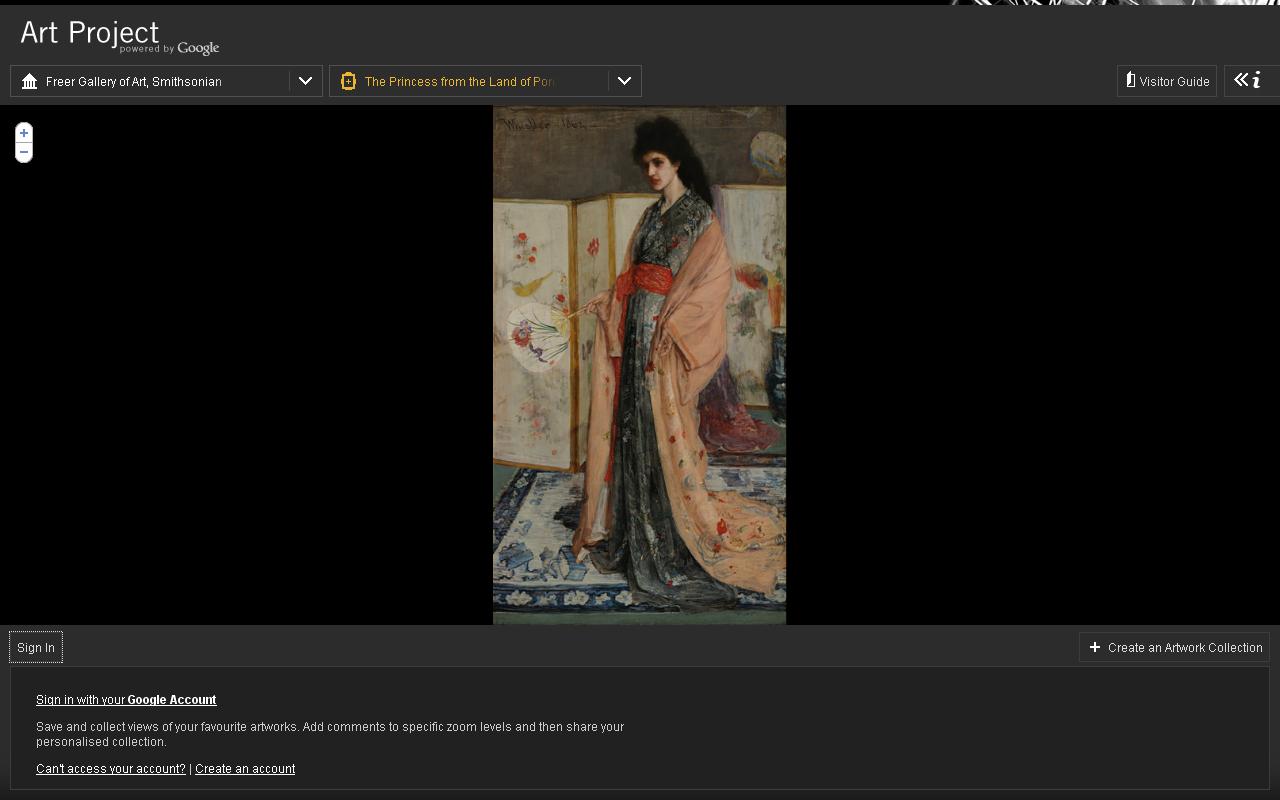Click the Visitor Guide booklet icon
This screenshot has width=1280, height=800.
[1131, 80]
